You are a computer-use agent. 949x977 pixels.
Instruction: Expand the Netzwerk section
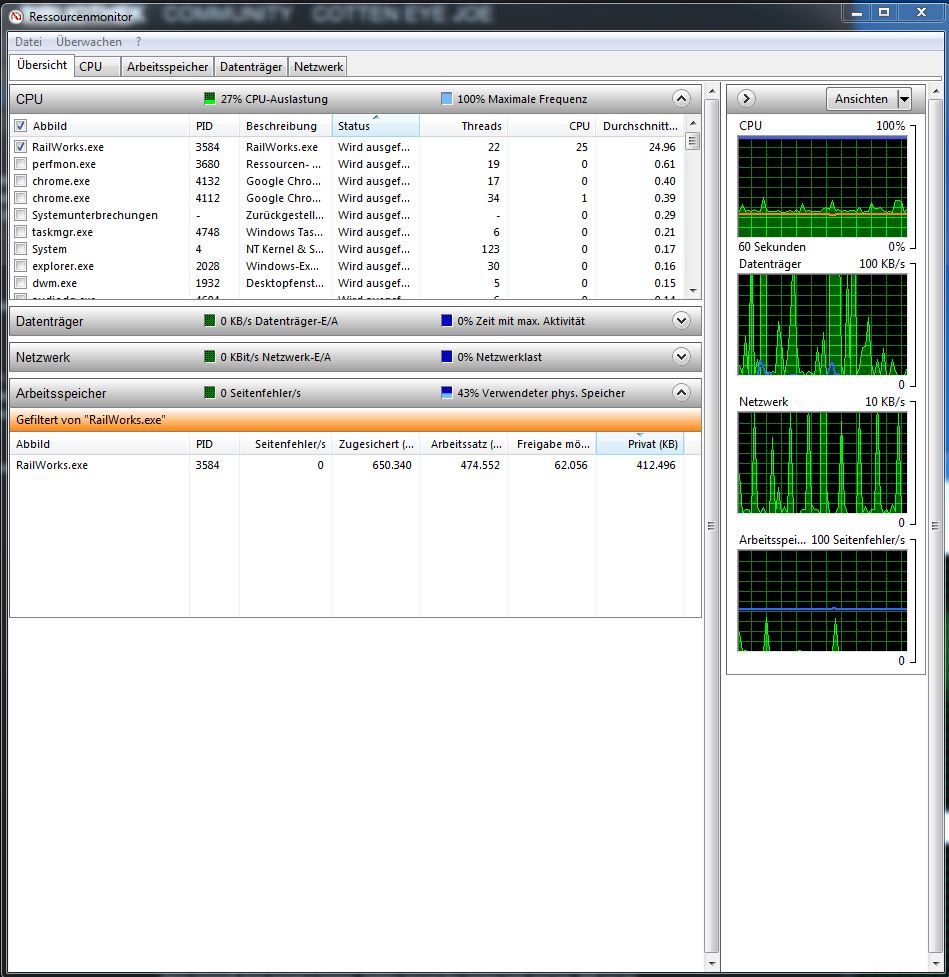(681, 356)
